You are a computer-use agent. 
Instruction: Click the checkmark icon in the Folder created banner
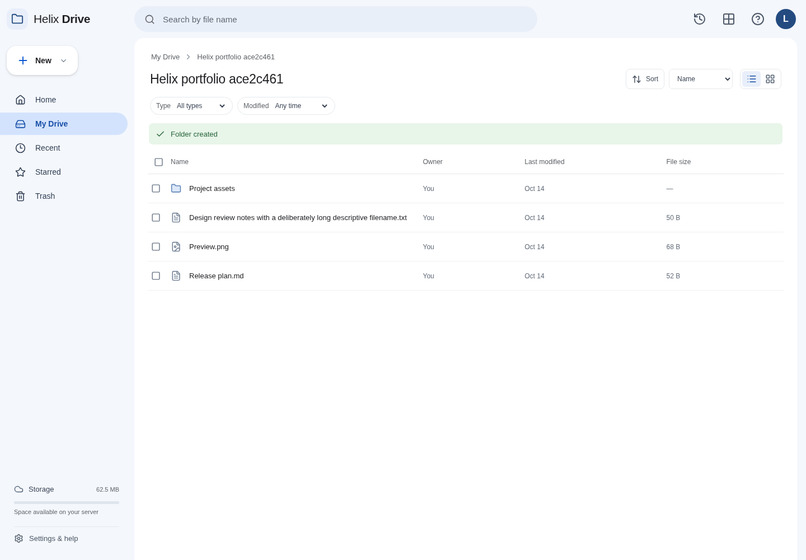click(160, 134)
